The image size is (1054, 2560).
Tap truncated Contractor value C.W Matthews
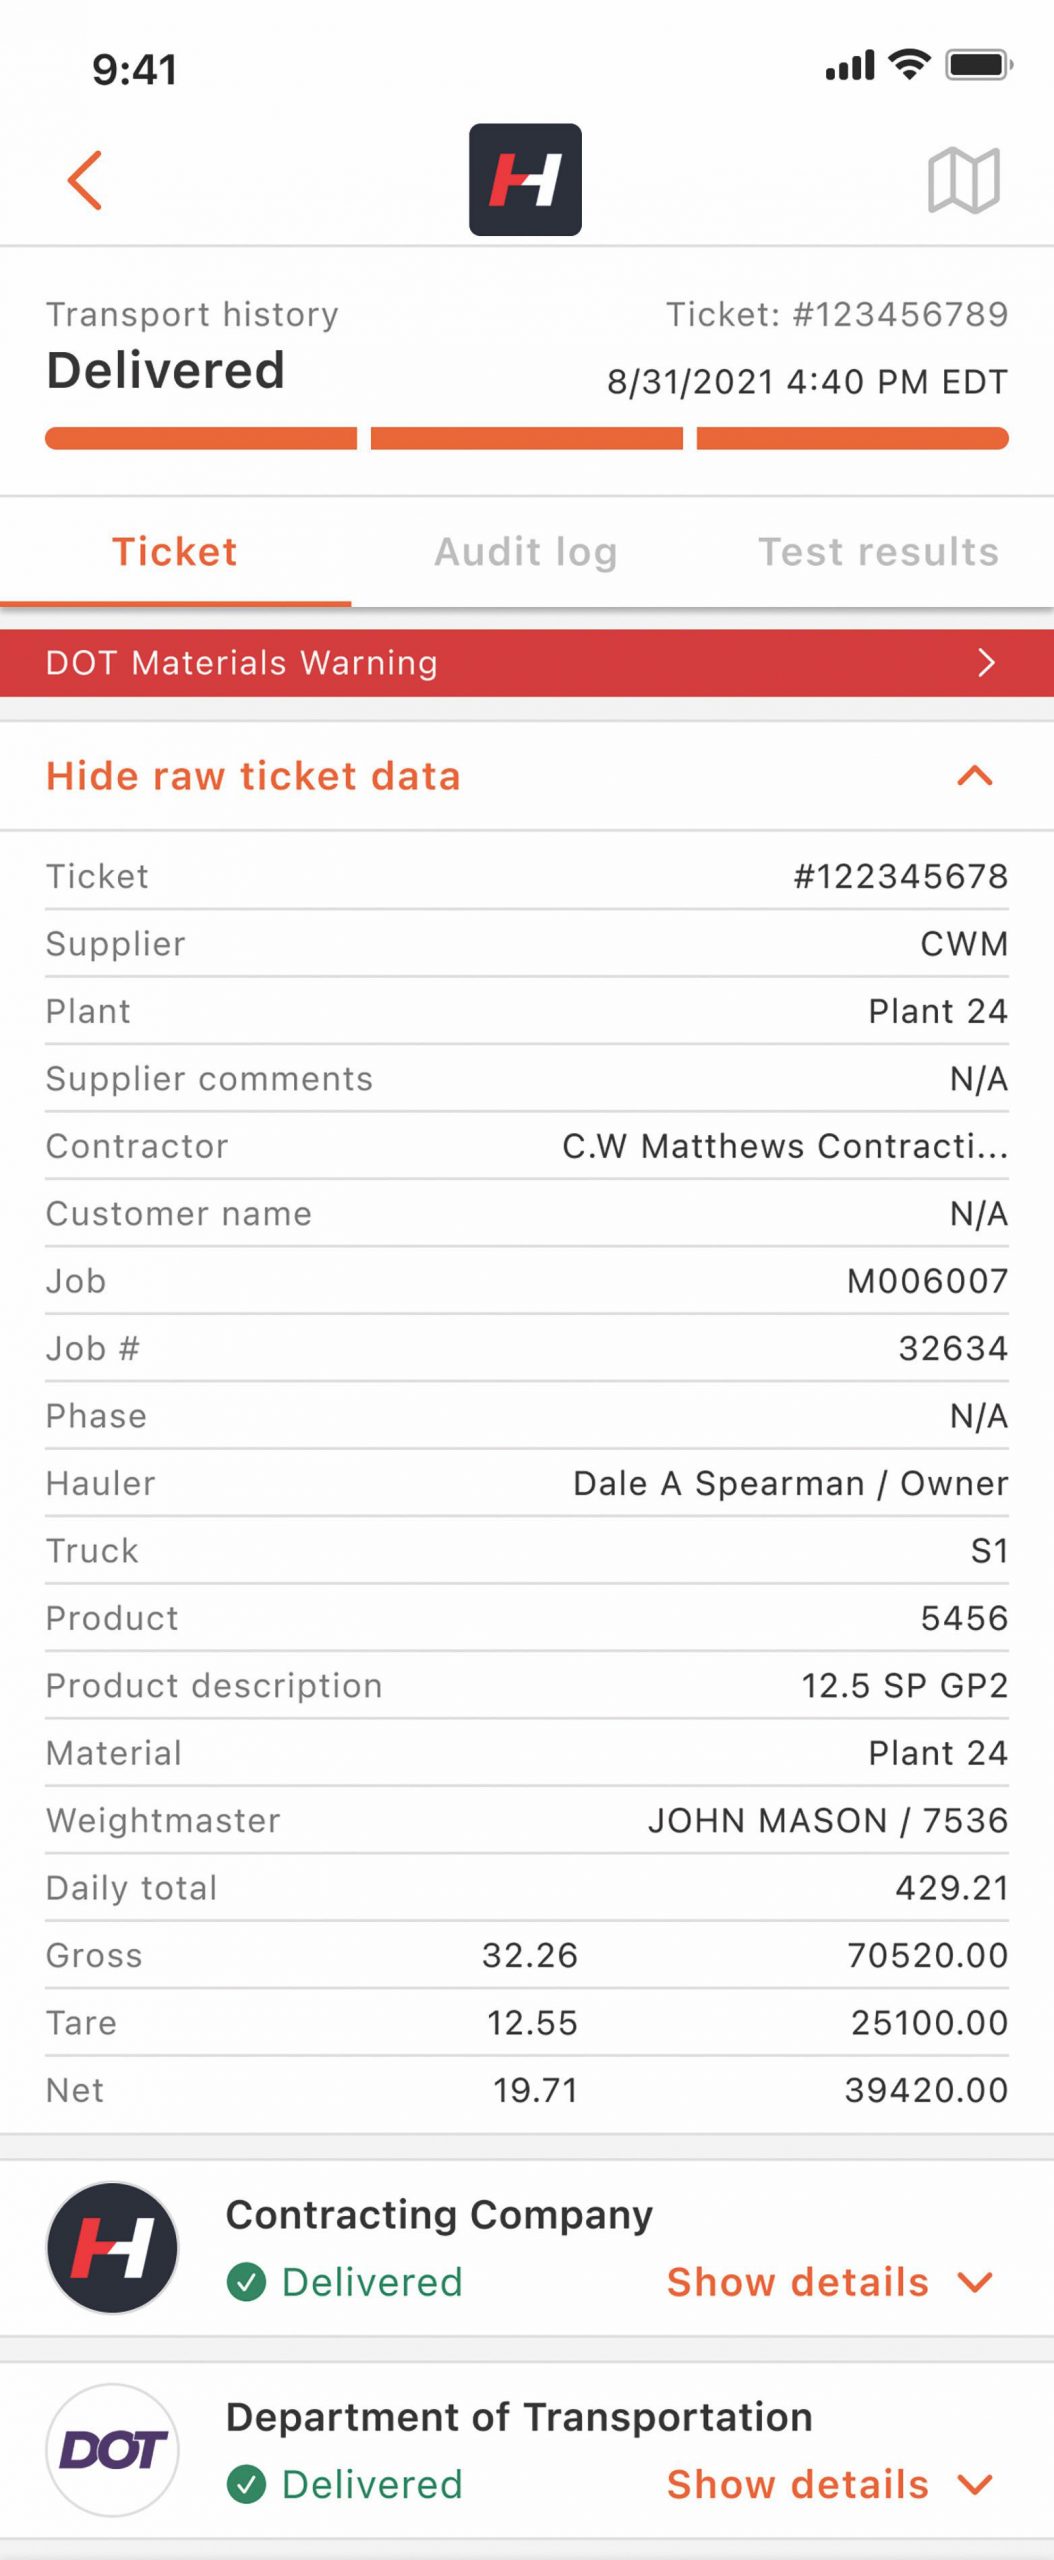785,1146
